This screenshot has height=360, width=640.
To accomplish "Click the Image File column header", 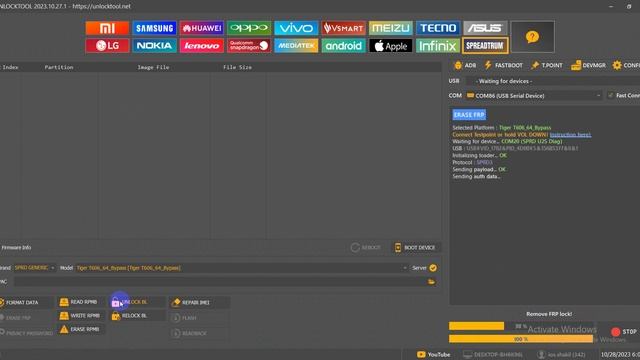I will click(153, 67).
